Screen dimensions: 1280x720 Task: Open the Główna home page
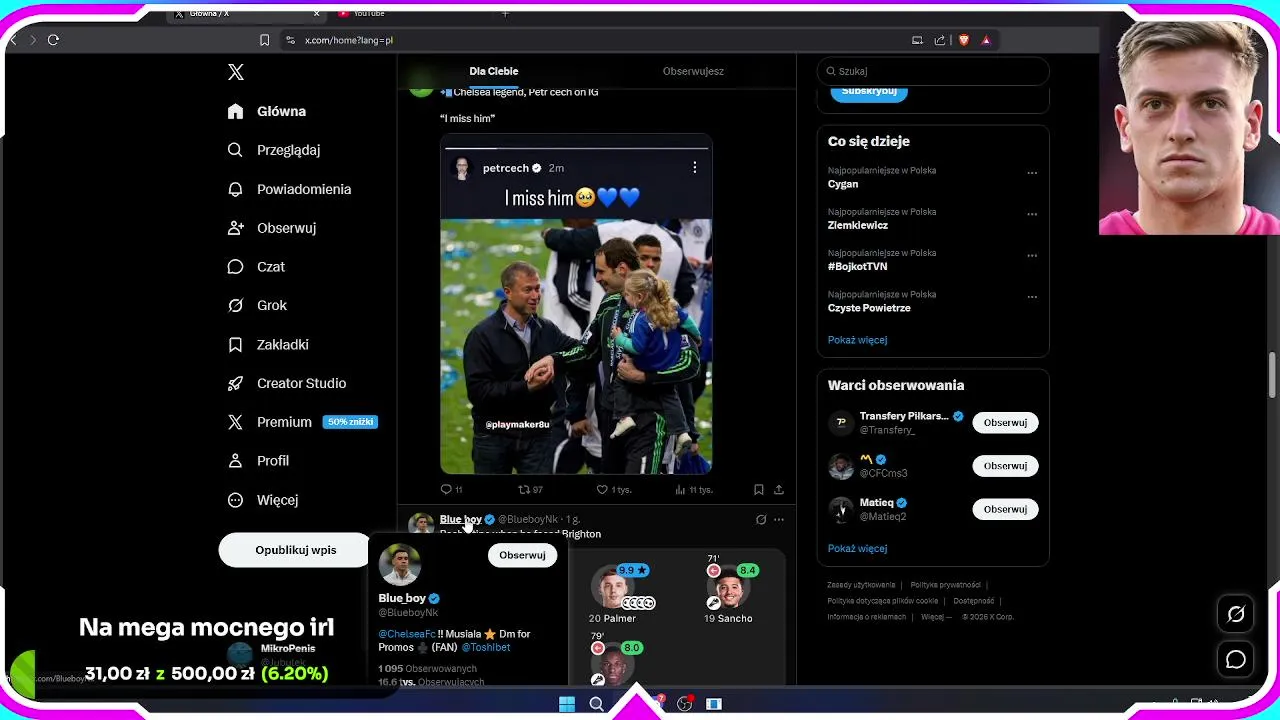pos(267,111)
